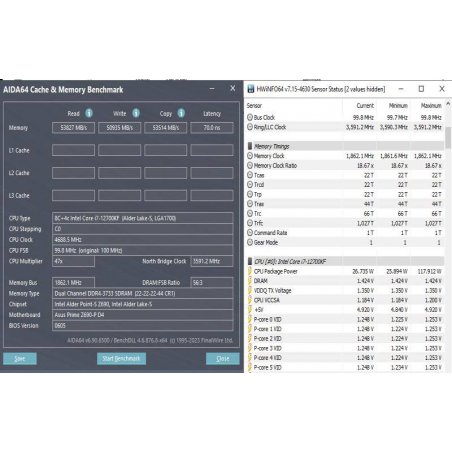Click the Memory Timings section icon
Viewport: 452px width, 452px height.
(x=250, y=146)
